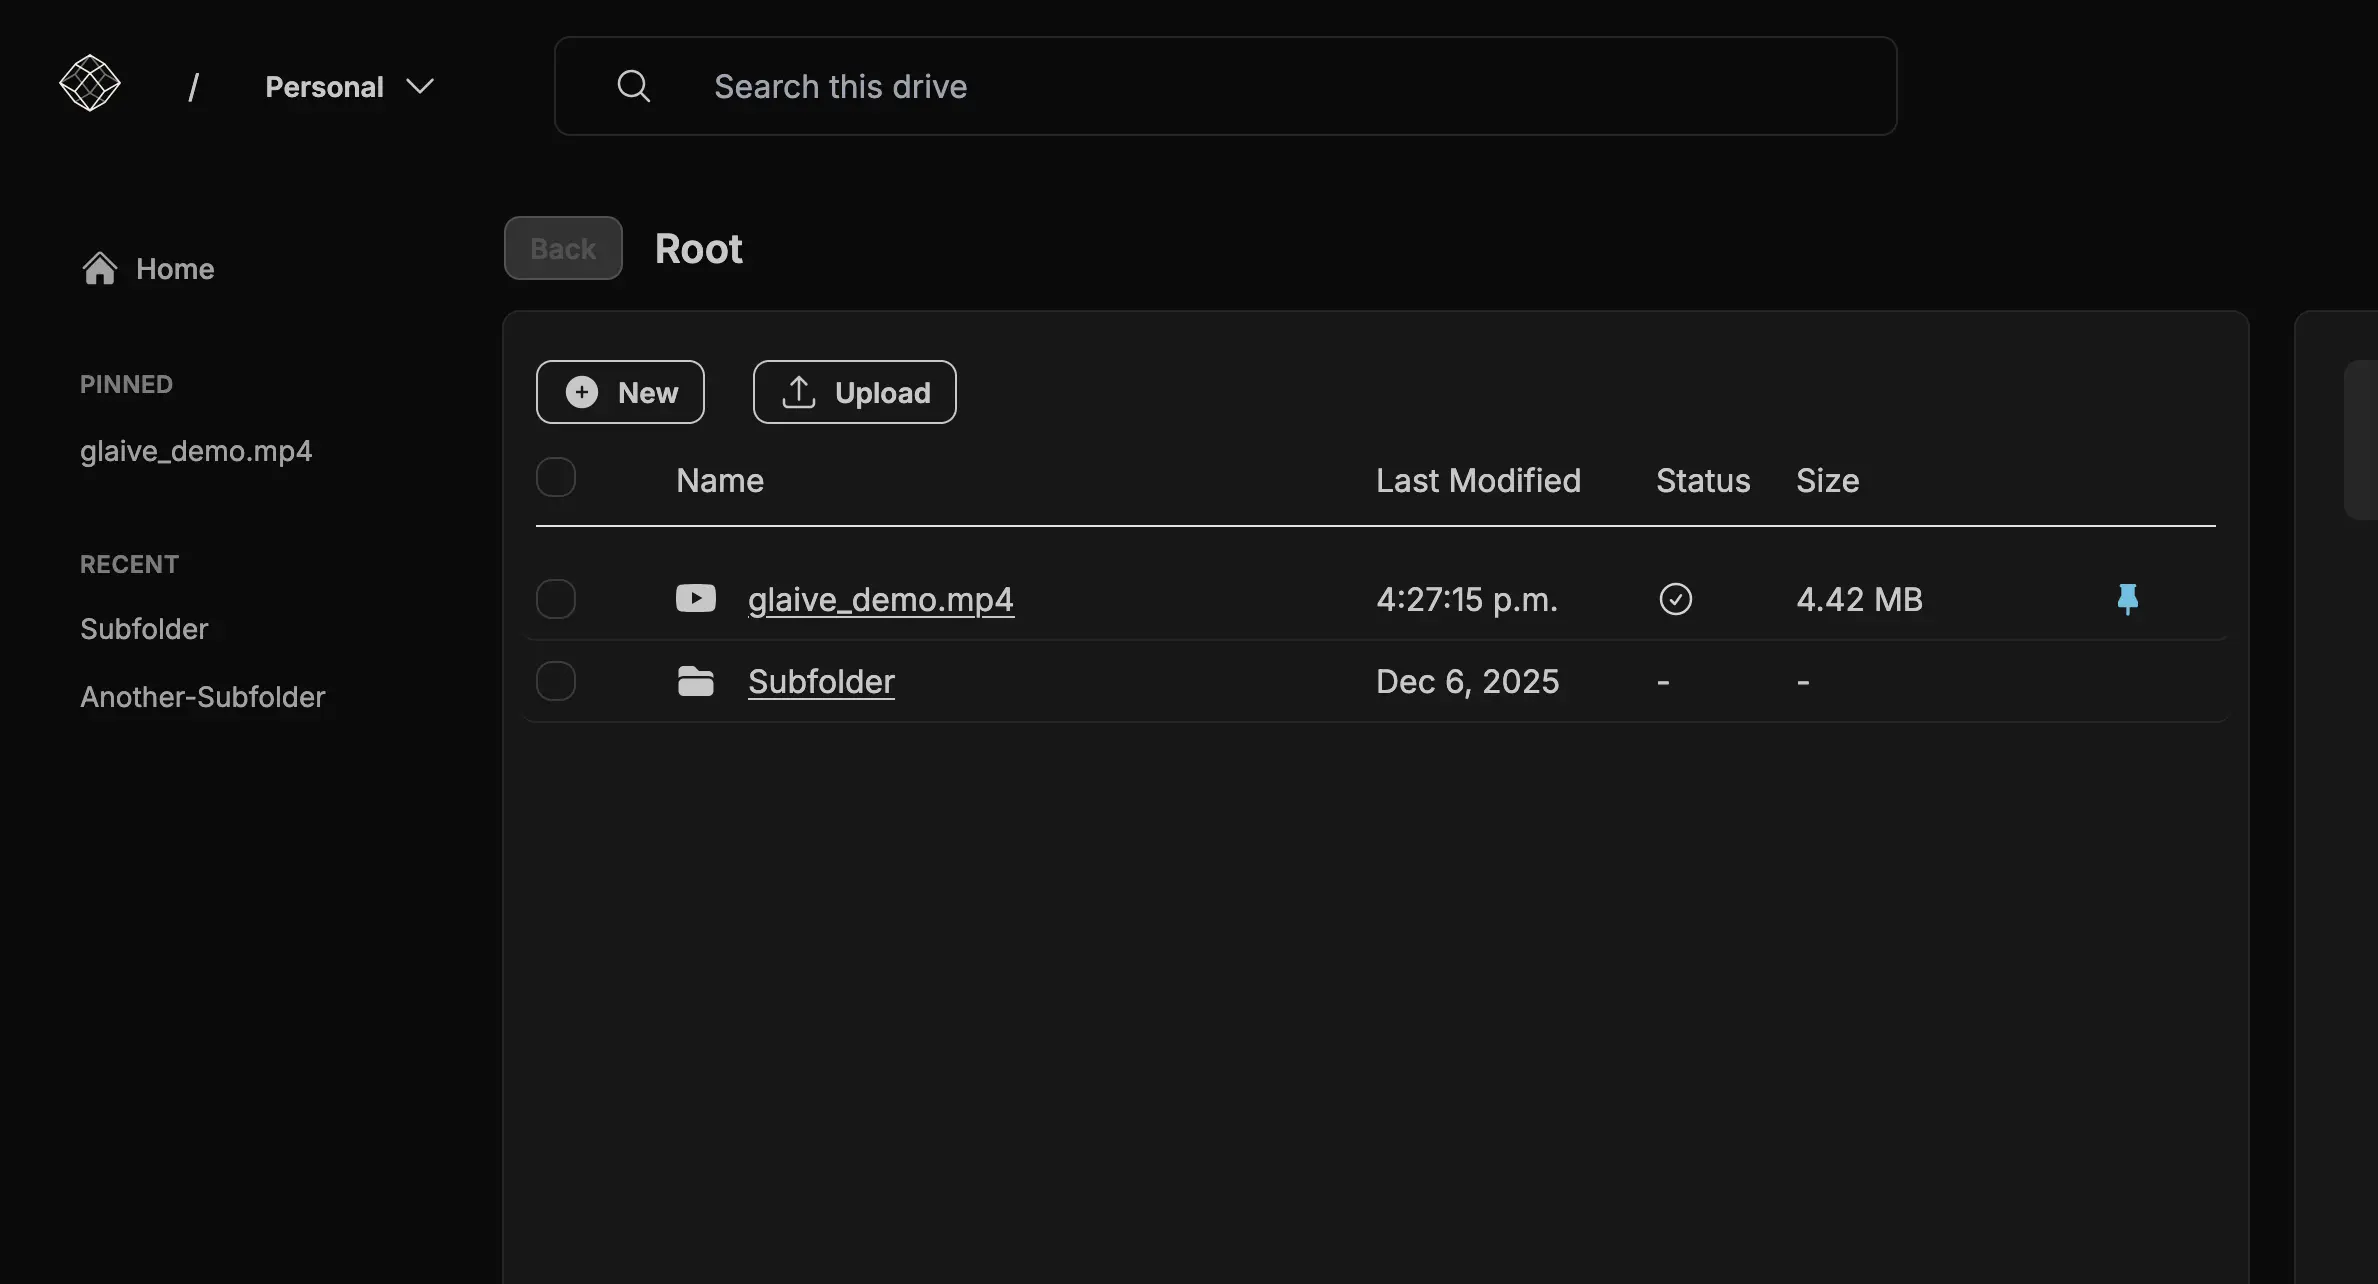2378x1284 pixels.
Task: Toggle the select-all checkbox in the header
Action: click(x=556, y=477)
